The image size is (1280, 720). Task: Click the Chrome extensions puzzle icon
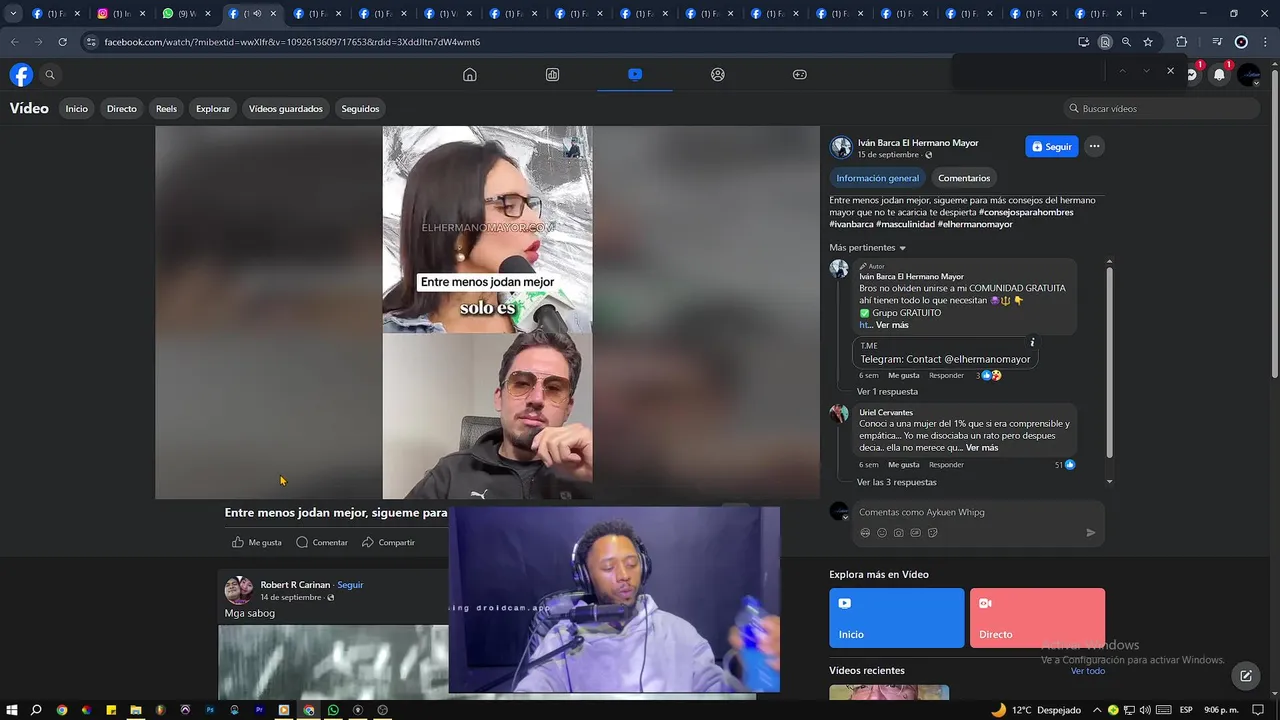click(1181, 42)
